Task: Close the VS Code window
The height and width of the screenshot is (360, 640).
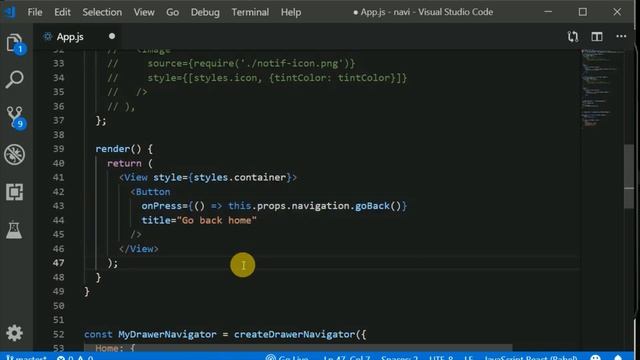Action: click(x=617, y=12)
